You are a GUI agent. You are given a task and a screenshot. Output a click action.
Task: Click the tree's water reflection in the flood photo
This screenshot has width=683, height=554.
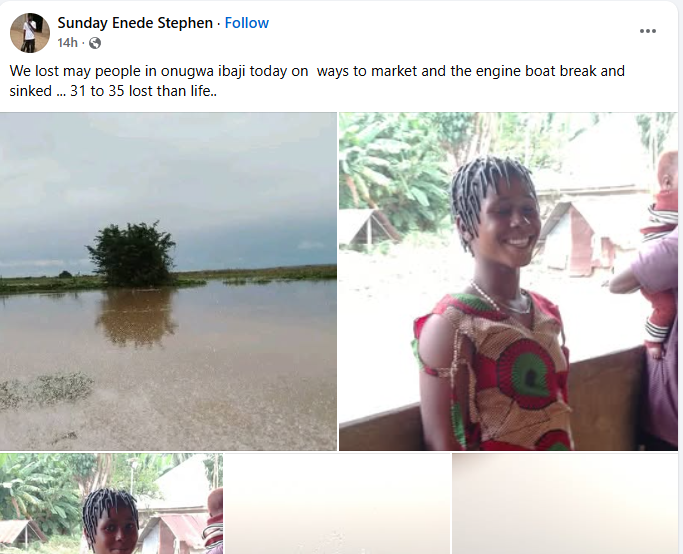pyautogui.click(x=135, y=315)
